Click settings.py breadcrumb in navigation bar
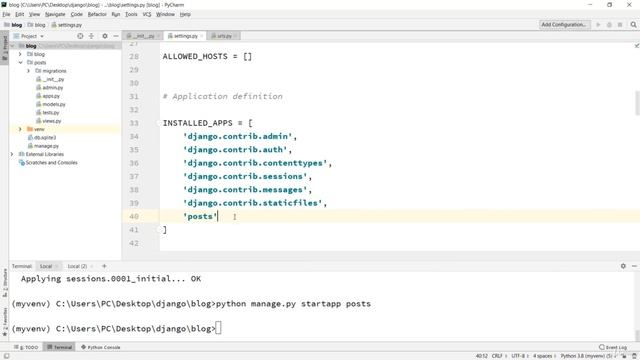Viewport: 640px width, 360px height. pos(67,25)
